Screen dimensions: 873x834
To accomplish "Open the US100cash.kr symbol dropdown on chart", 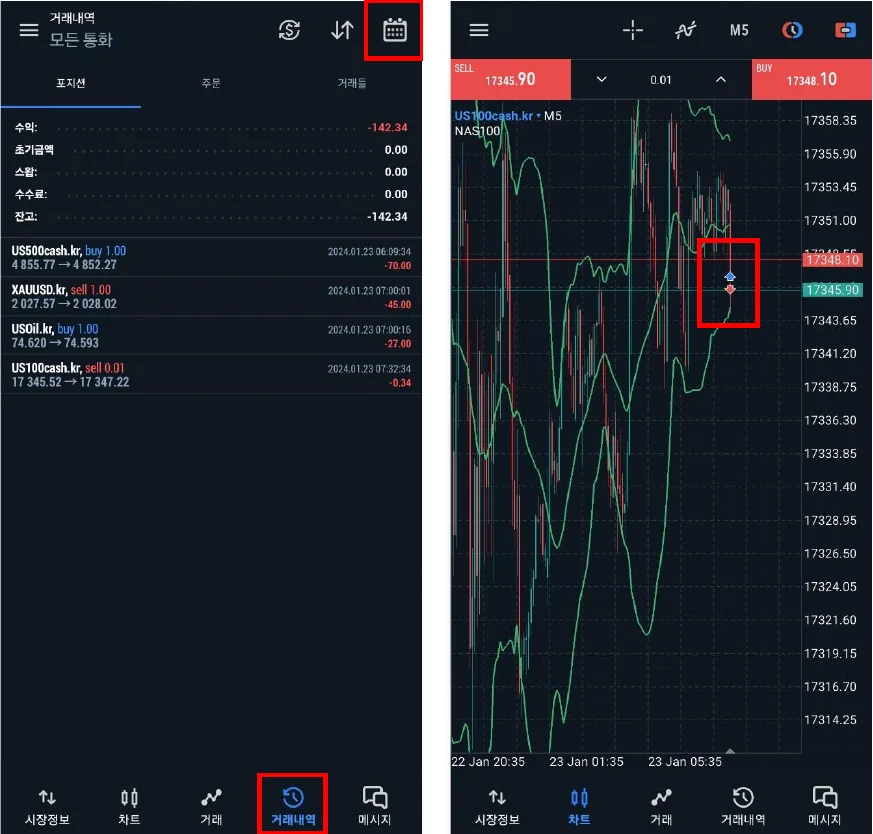I will pyautogui.click(x=497, y=116).
